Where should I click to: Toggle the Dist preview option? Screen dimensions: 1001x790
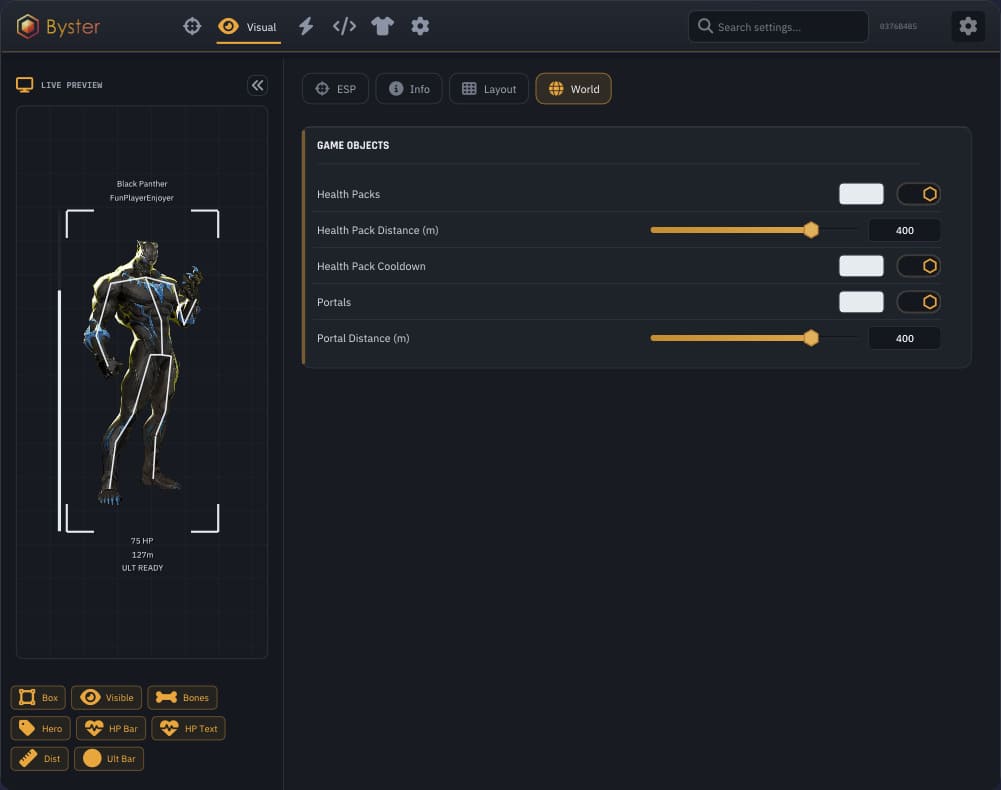click(x=40, y=759)
